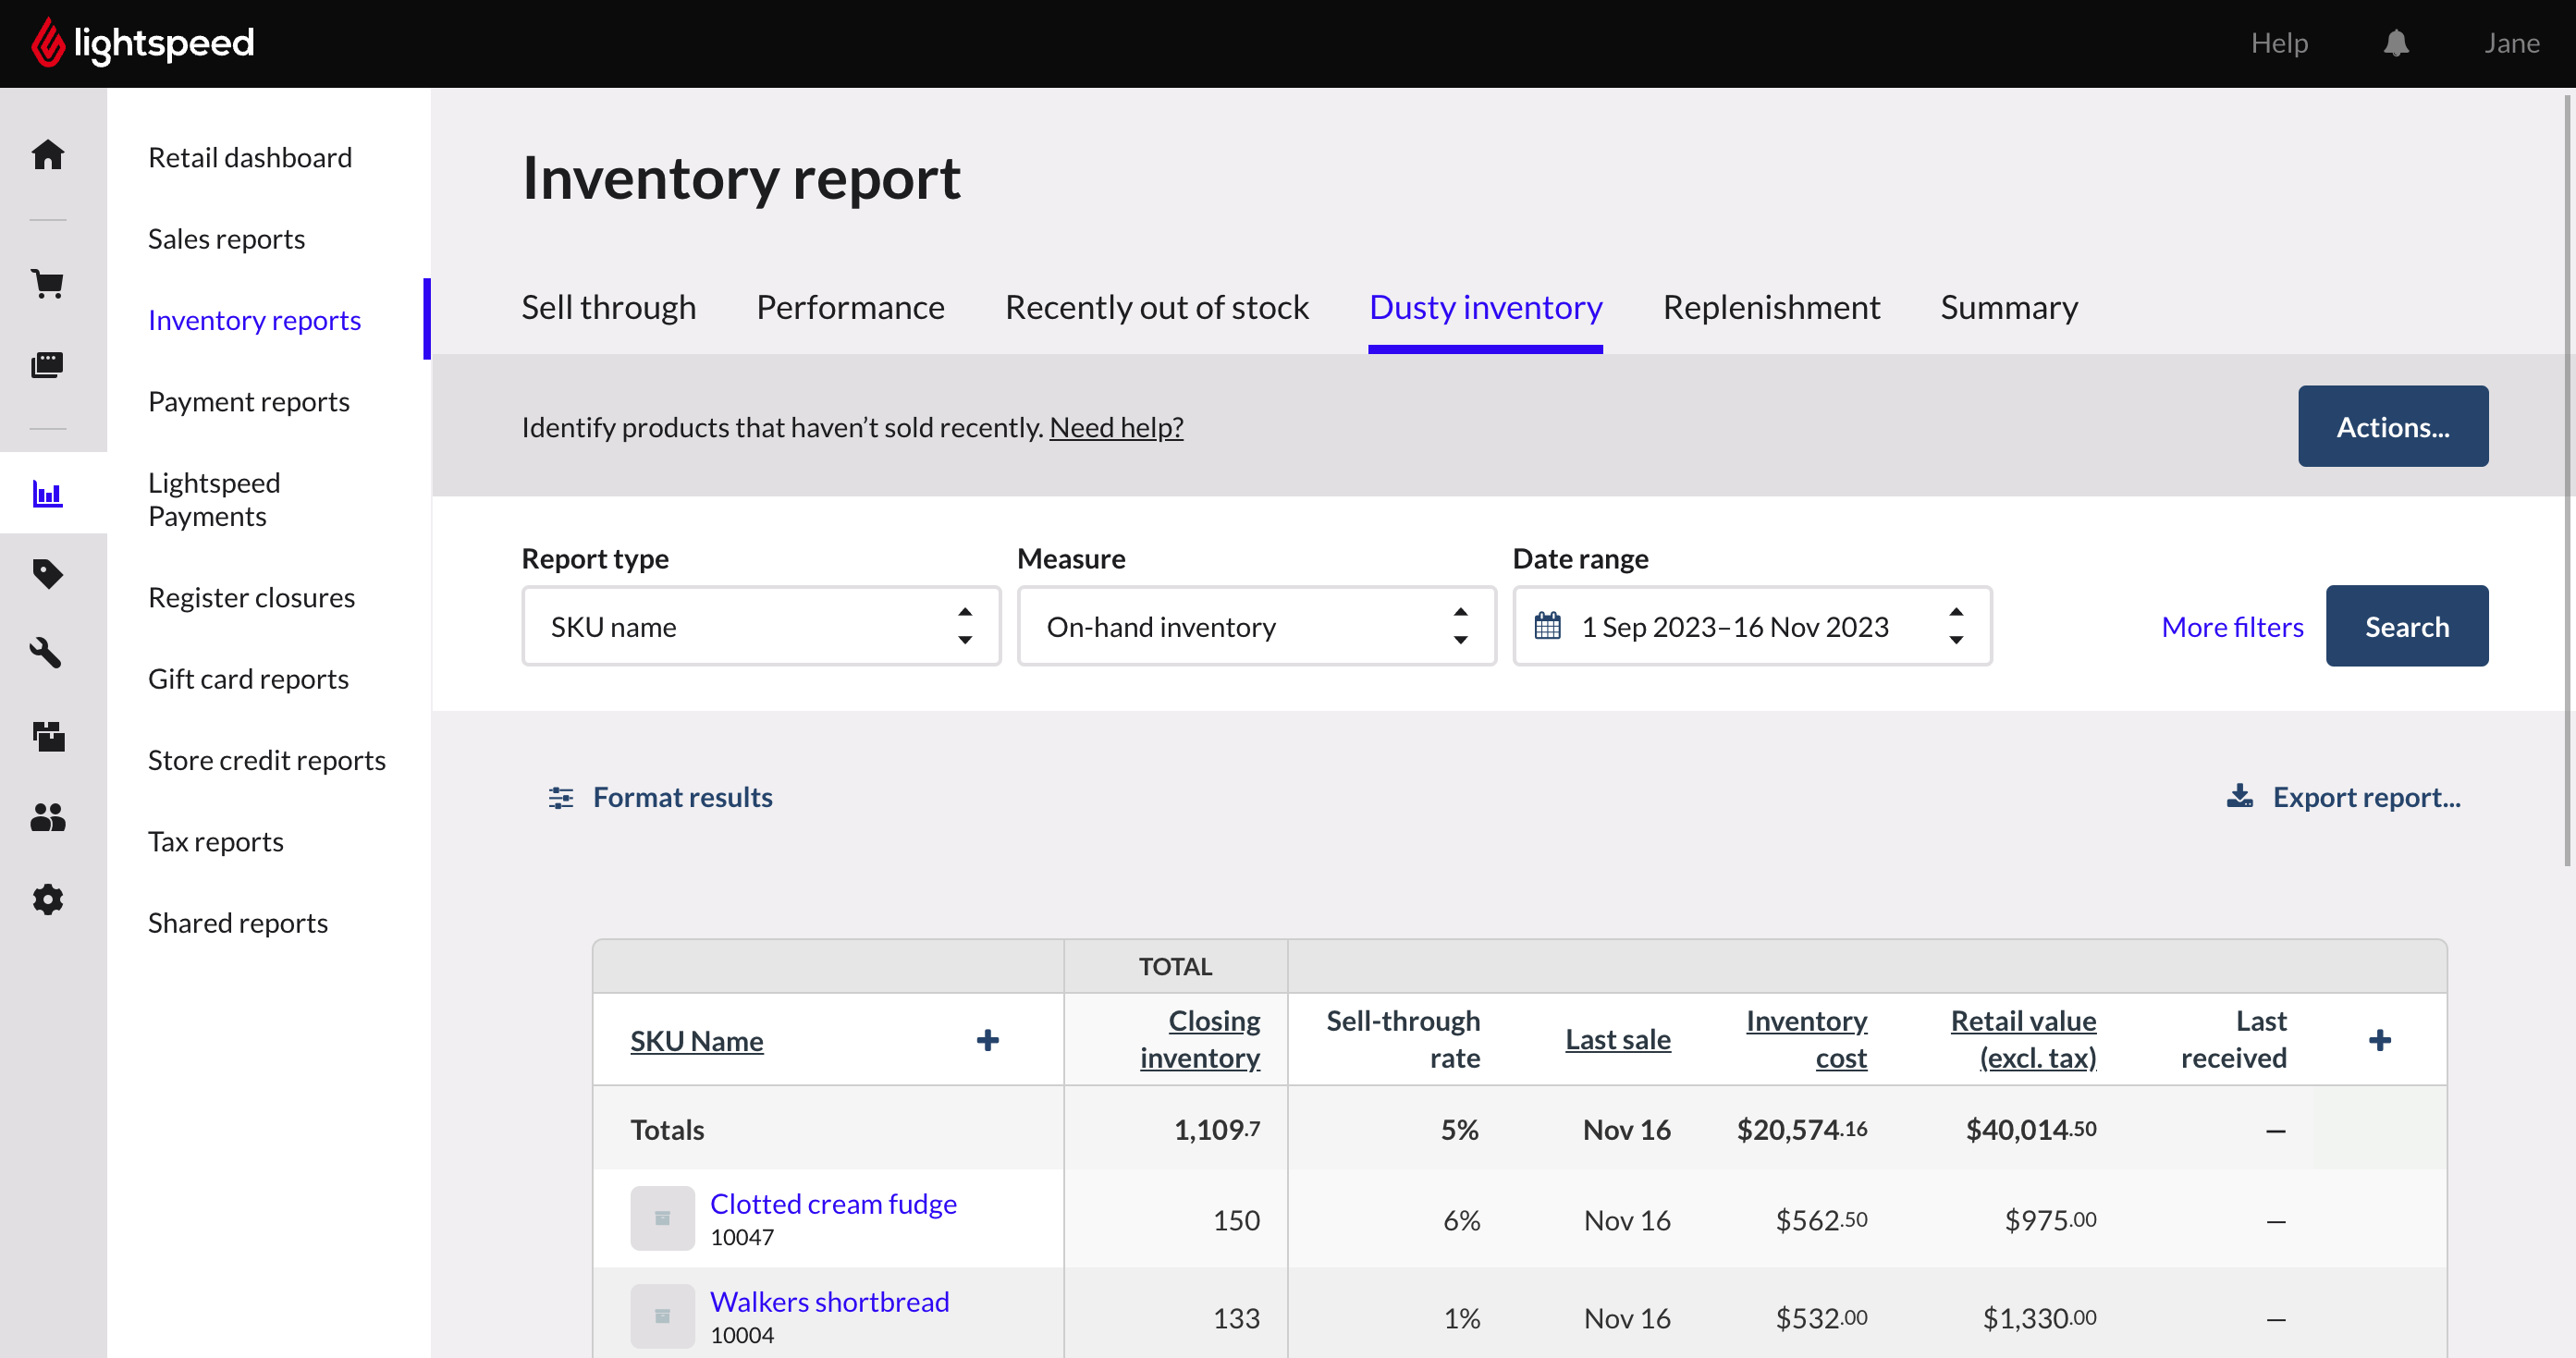The height and width of the screenshot is (1358, 2576).
Task: Open Lightspeed Payments in side menu
Action: (214, 499)
